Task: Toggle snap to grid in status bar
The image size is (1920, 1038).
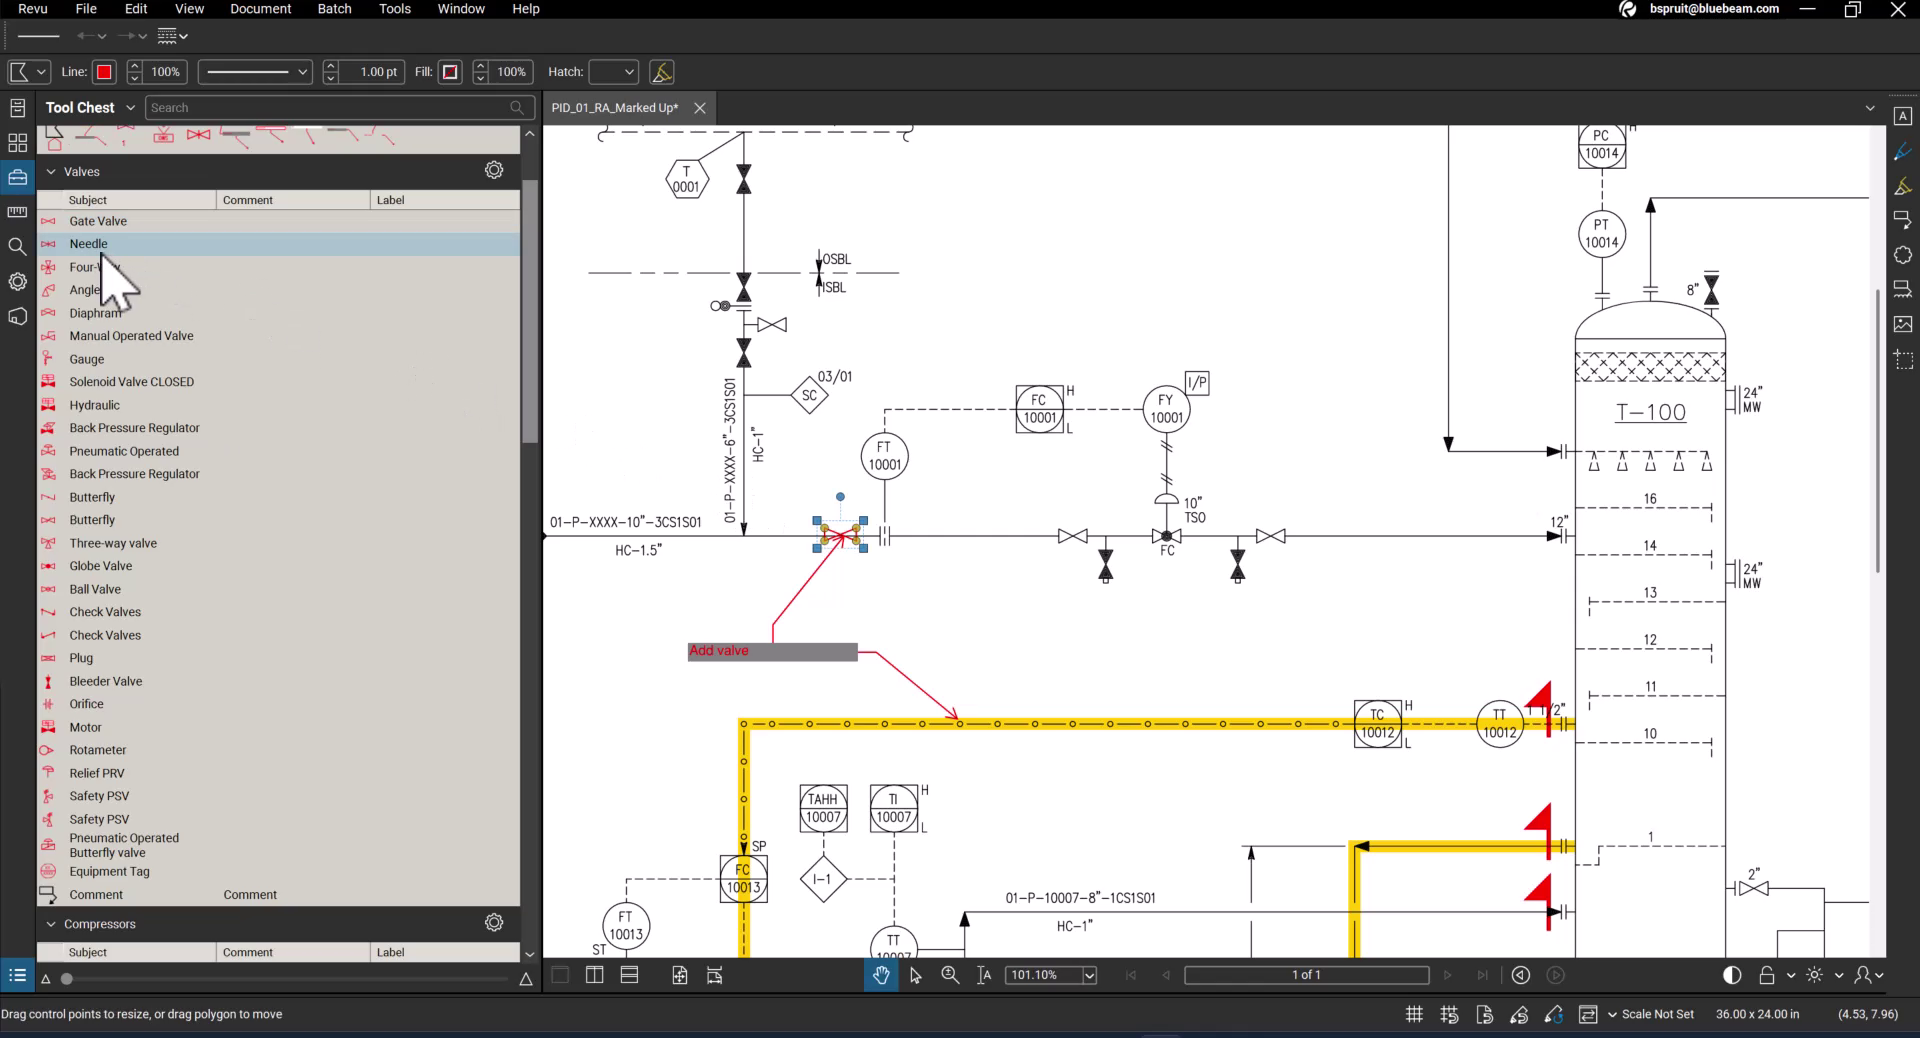Action: (1448, 1014)
